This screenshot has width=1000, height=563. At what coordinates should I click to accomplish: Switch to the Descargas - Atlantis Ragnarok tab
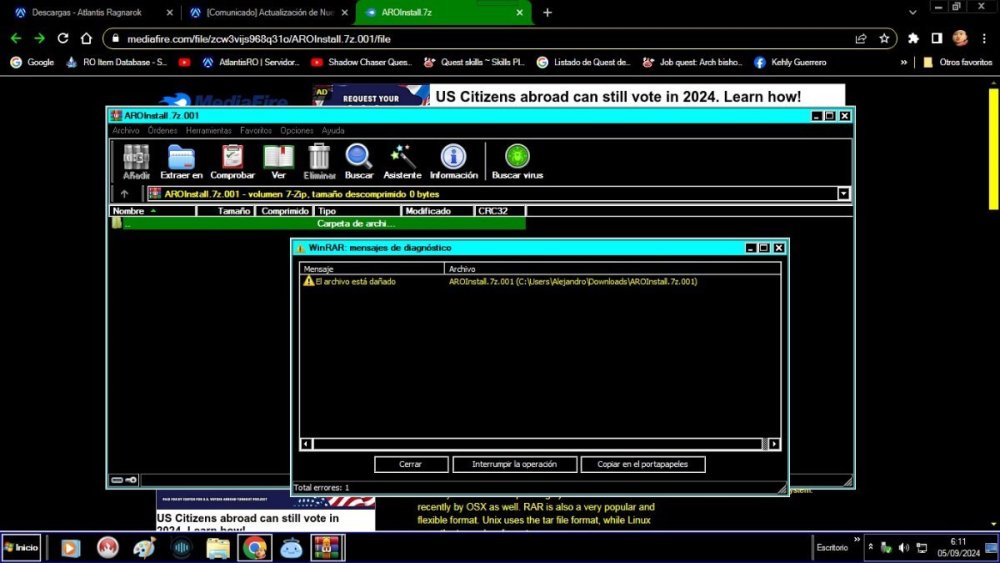88,12
